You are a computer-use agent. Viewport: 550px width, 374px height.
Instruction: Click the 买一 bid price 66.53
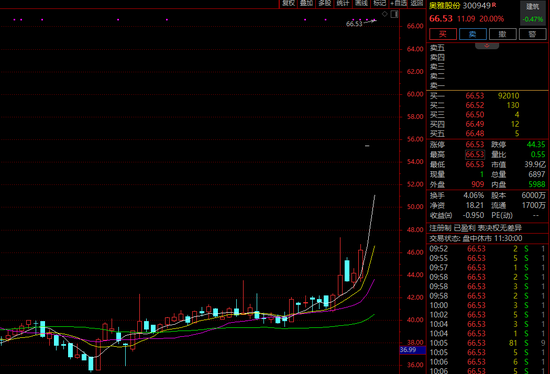[475, 96]
